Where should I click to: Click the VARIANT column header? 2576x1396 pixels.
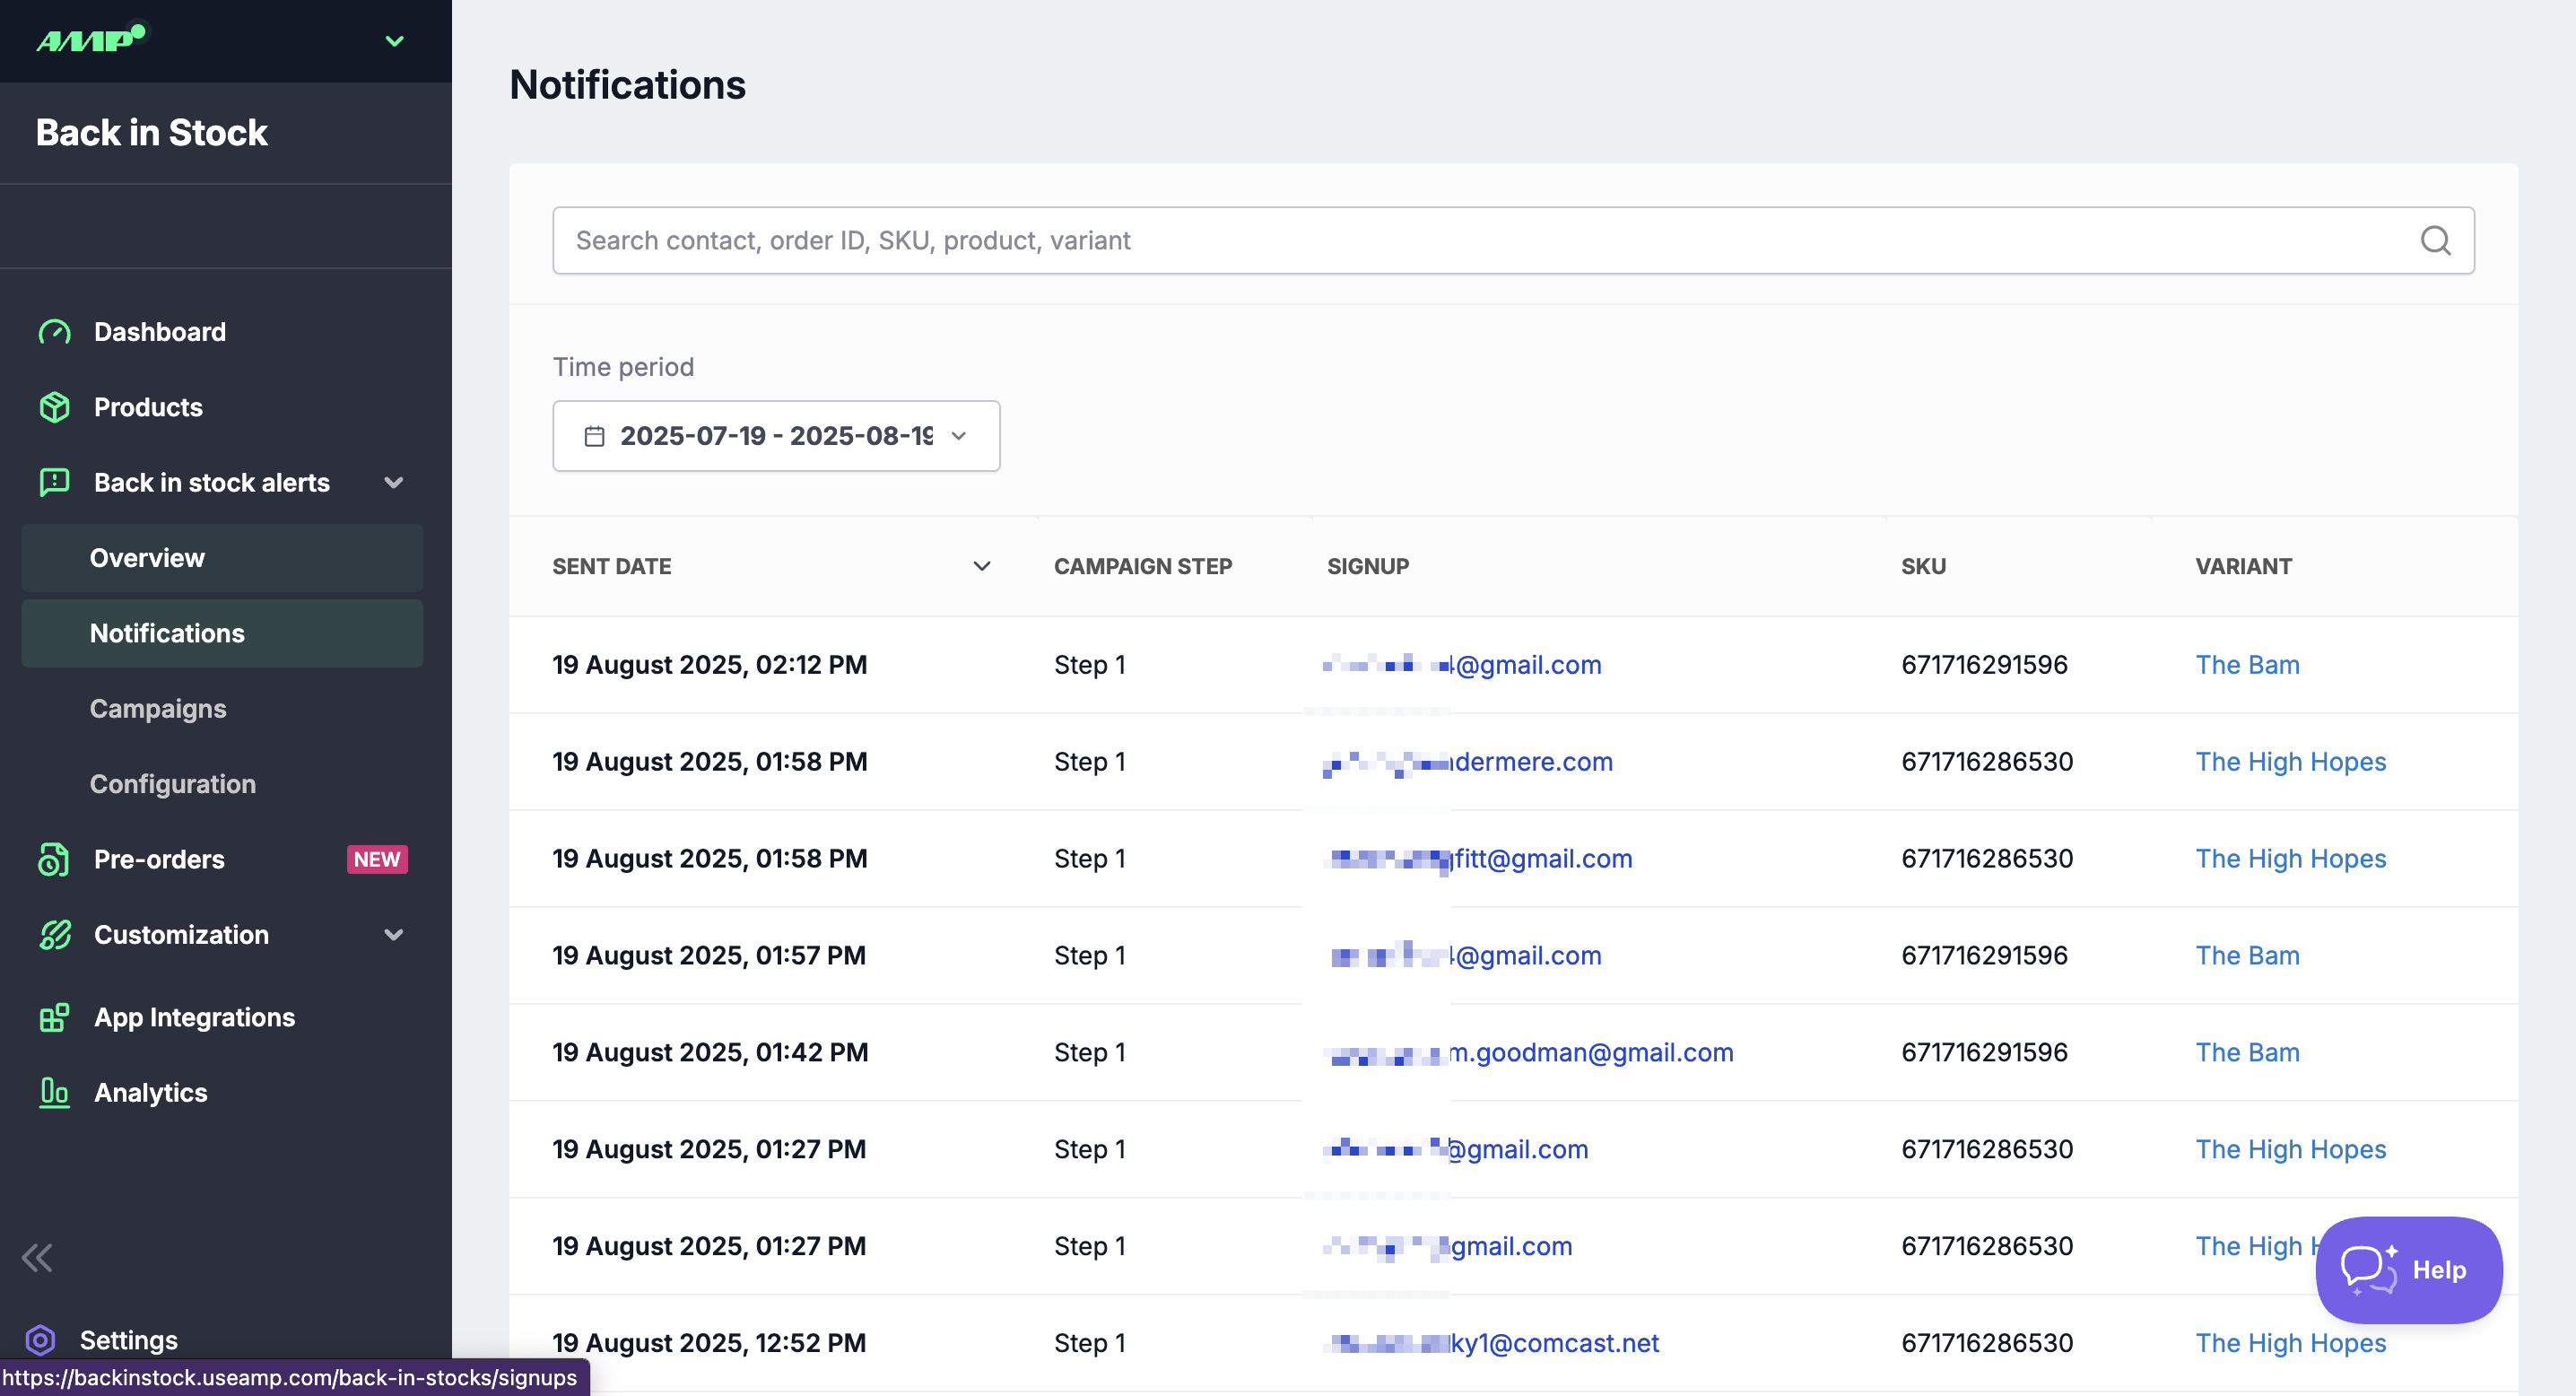coord(2243,566)
